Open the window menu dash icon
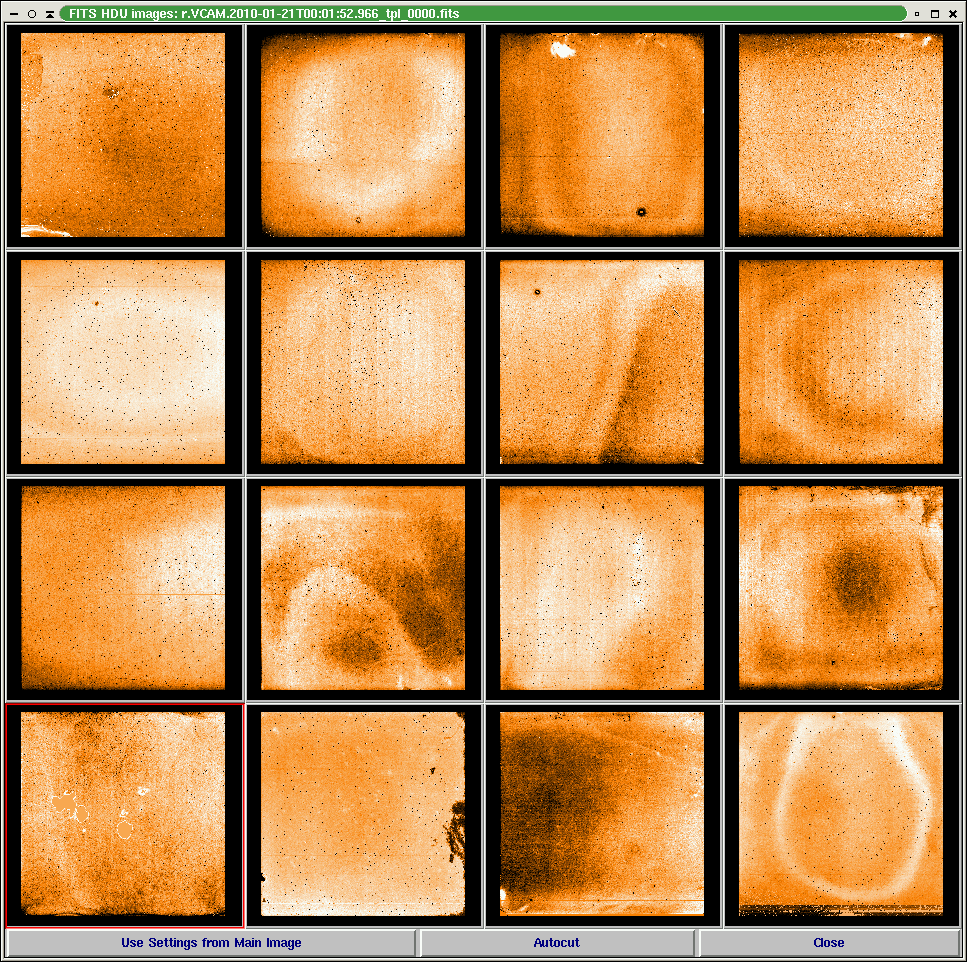This screenshot has width=967, height=962. point(13,14)
